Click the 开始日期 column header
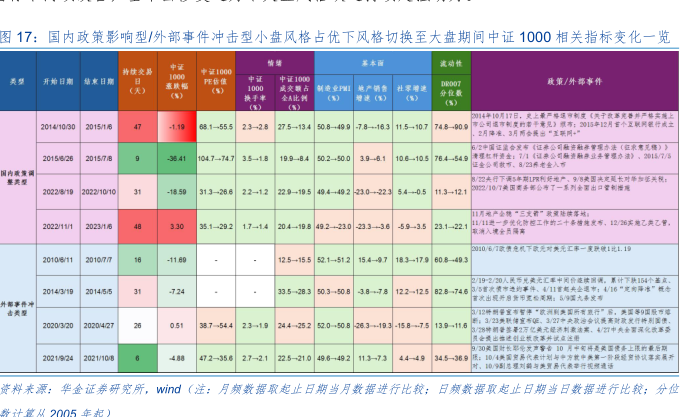 tap(58, 79)
